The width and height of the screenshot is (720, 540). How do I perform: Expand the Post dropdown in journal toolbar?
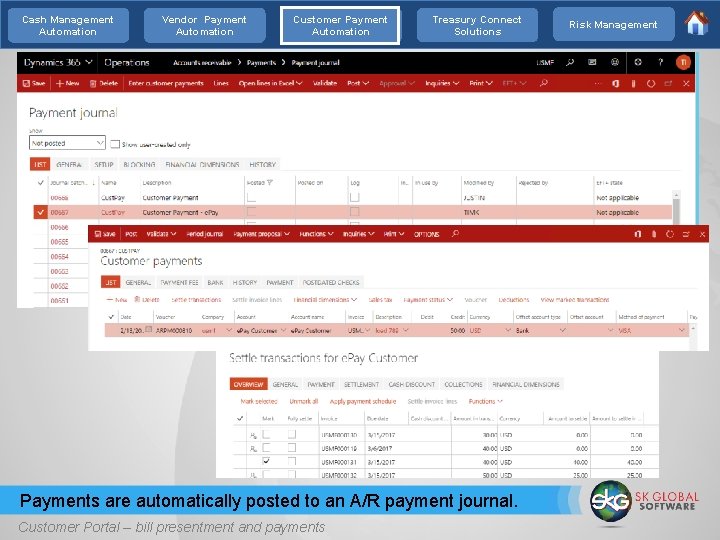coord(358,83)
